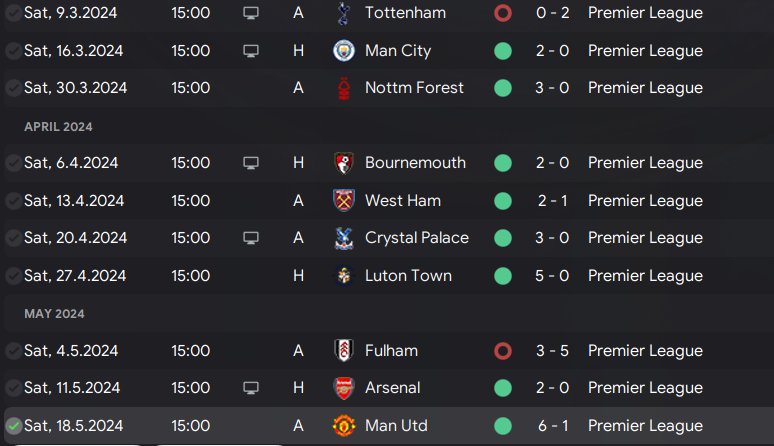Screen dimensions: 774x446
Task: Toggle the checkmark beside Sat, 6.4.2024
Action: [x=13, y=163]
